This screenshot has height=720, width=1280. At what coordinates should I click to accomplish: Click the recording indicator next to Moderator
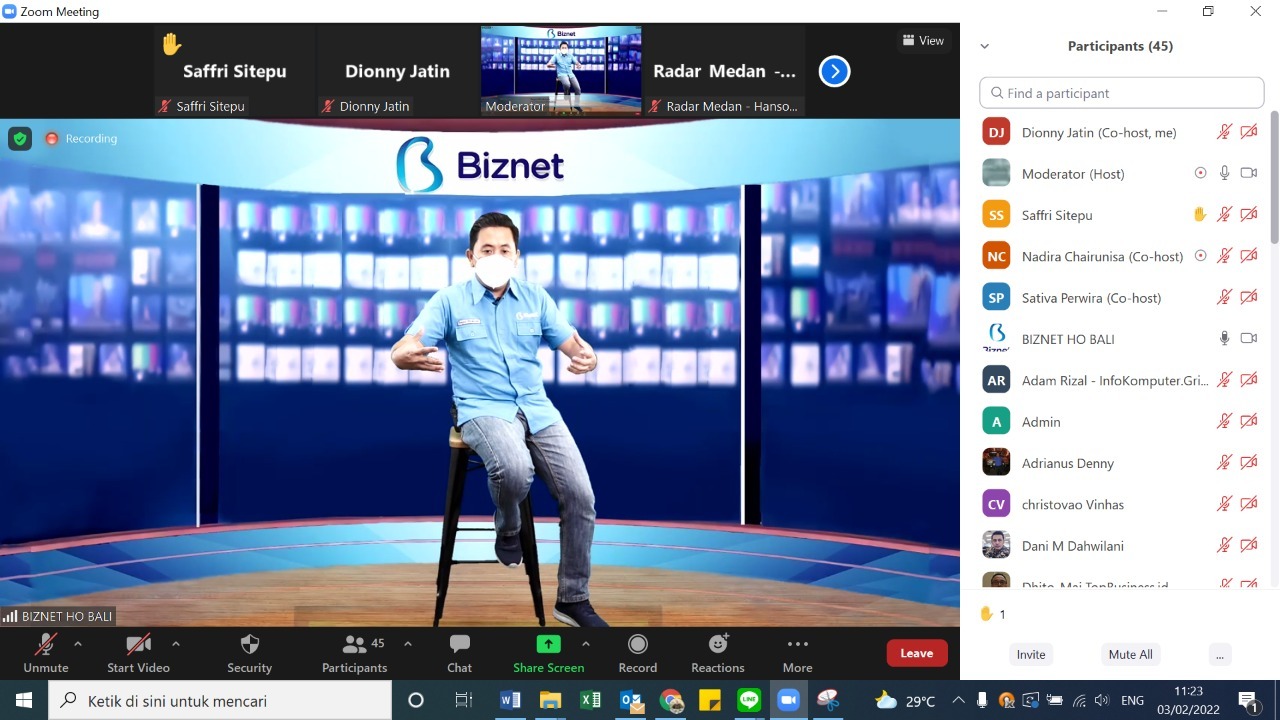pyautogui.click(x=1201, y=173)
